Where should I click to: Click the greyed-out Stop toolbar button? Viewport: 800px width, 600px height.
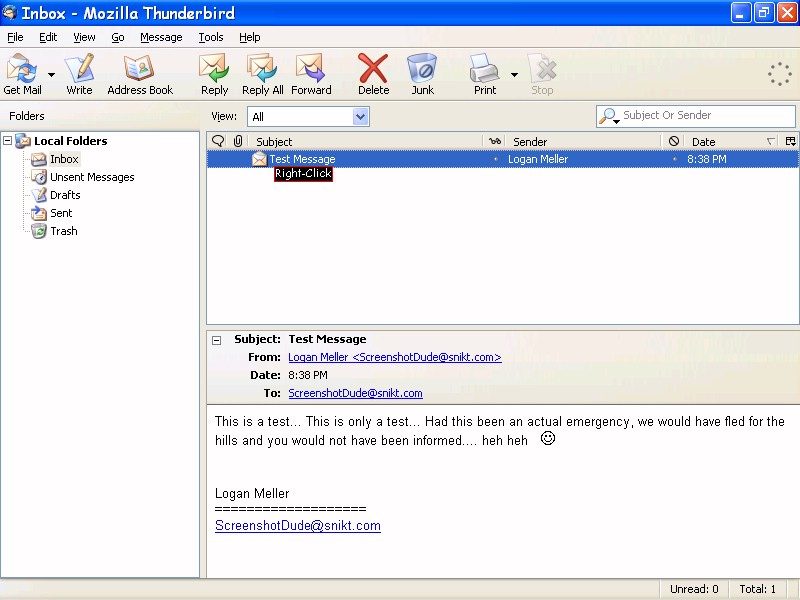542,74
